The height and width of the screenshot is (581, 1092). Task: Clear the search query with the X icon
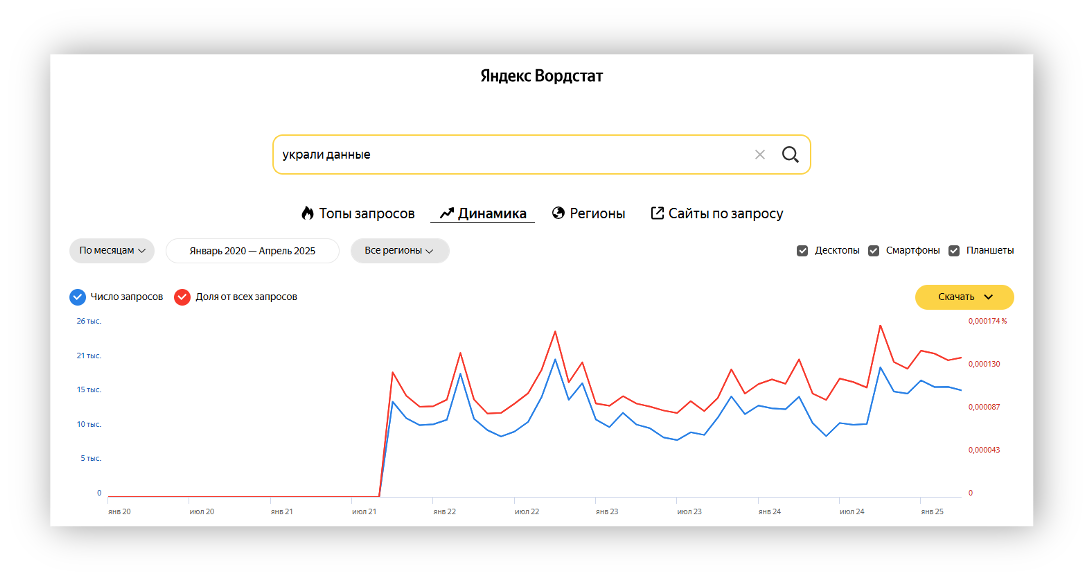(760, 155)
